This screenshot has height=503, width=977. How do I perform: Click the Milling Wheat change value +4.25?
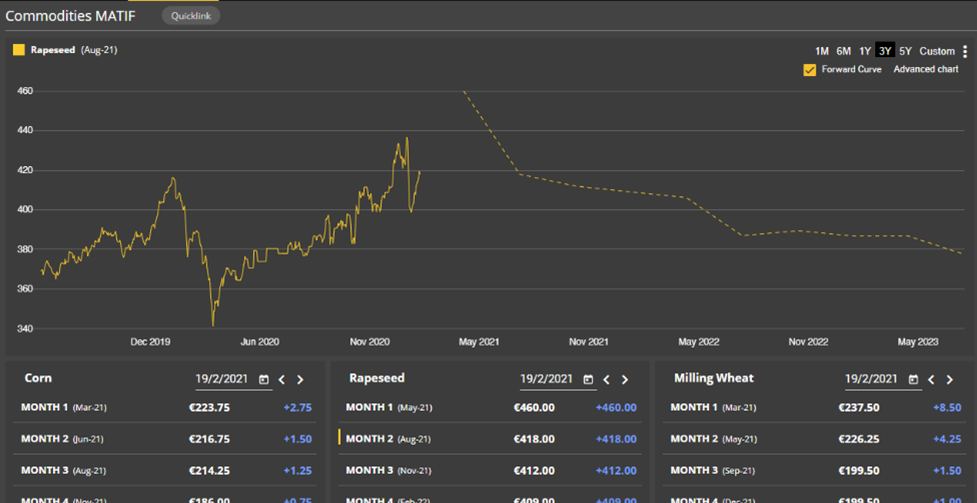[947, 439]
